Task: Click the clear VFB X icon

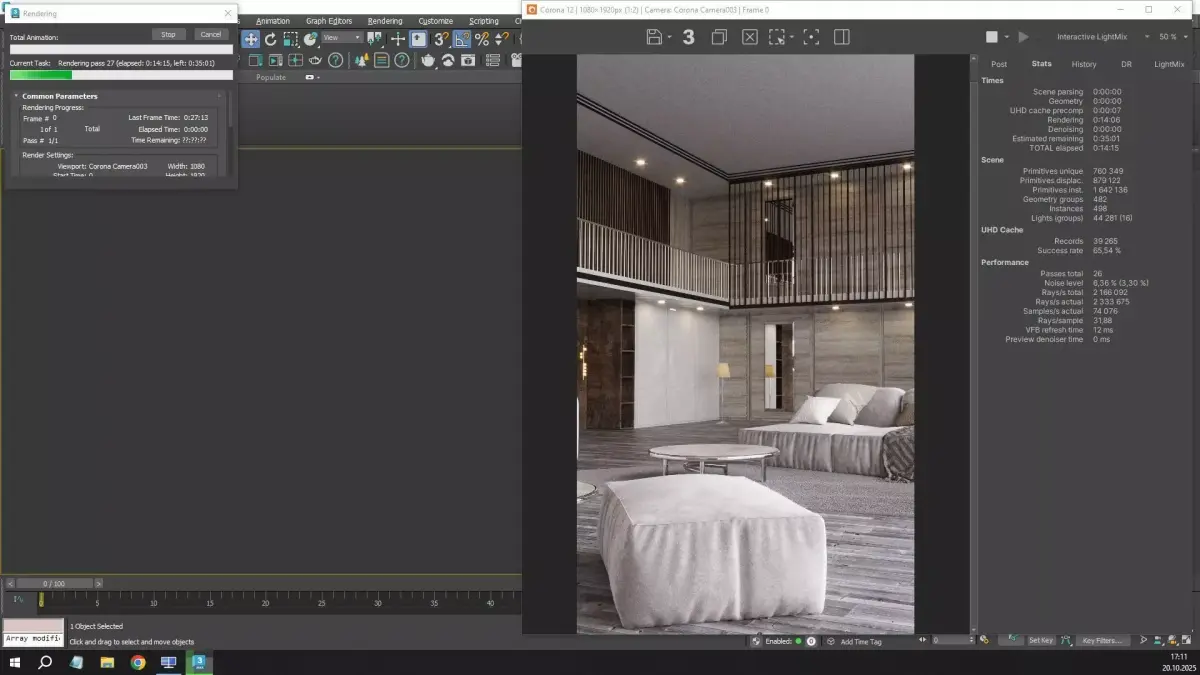Action: coord(750,37)
